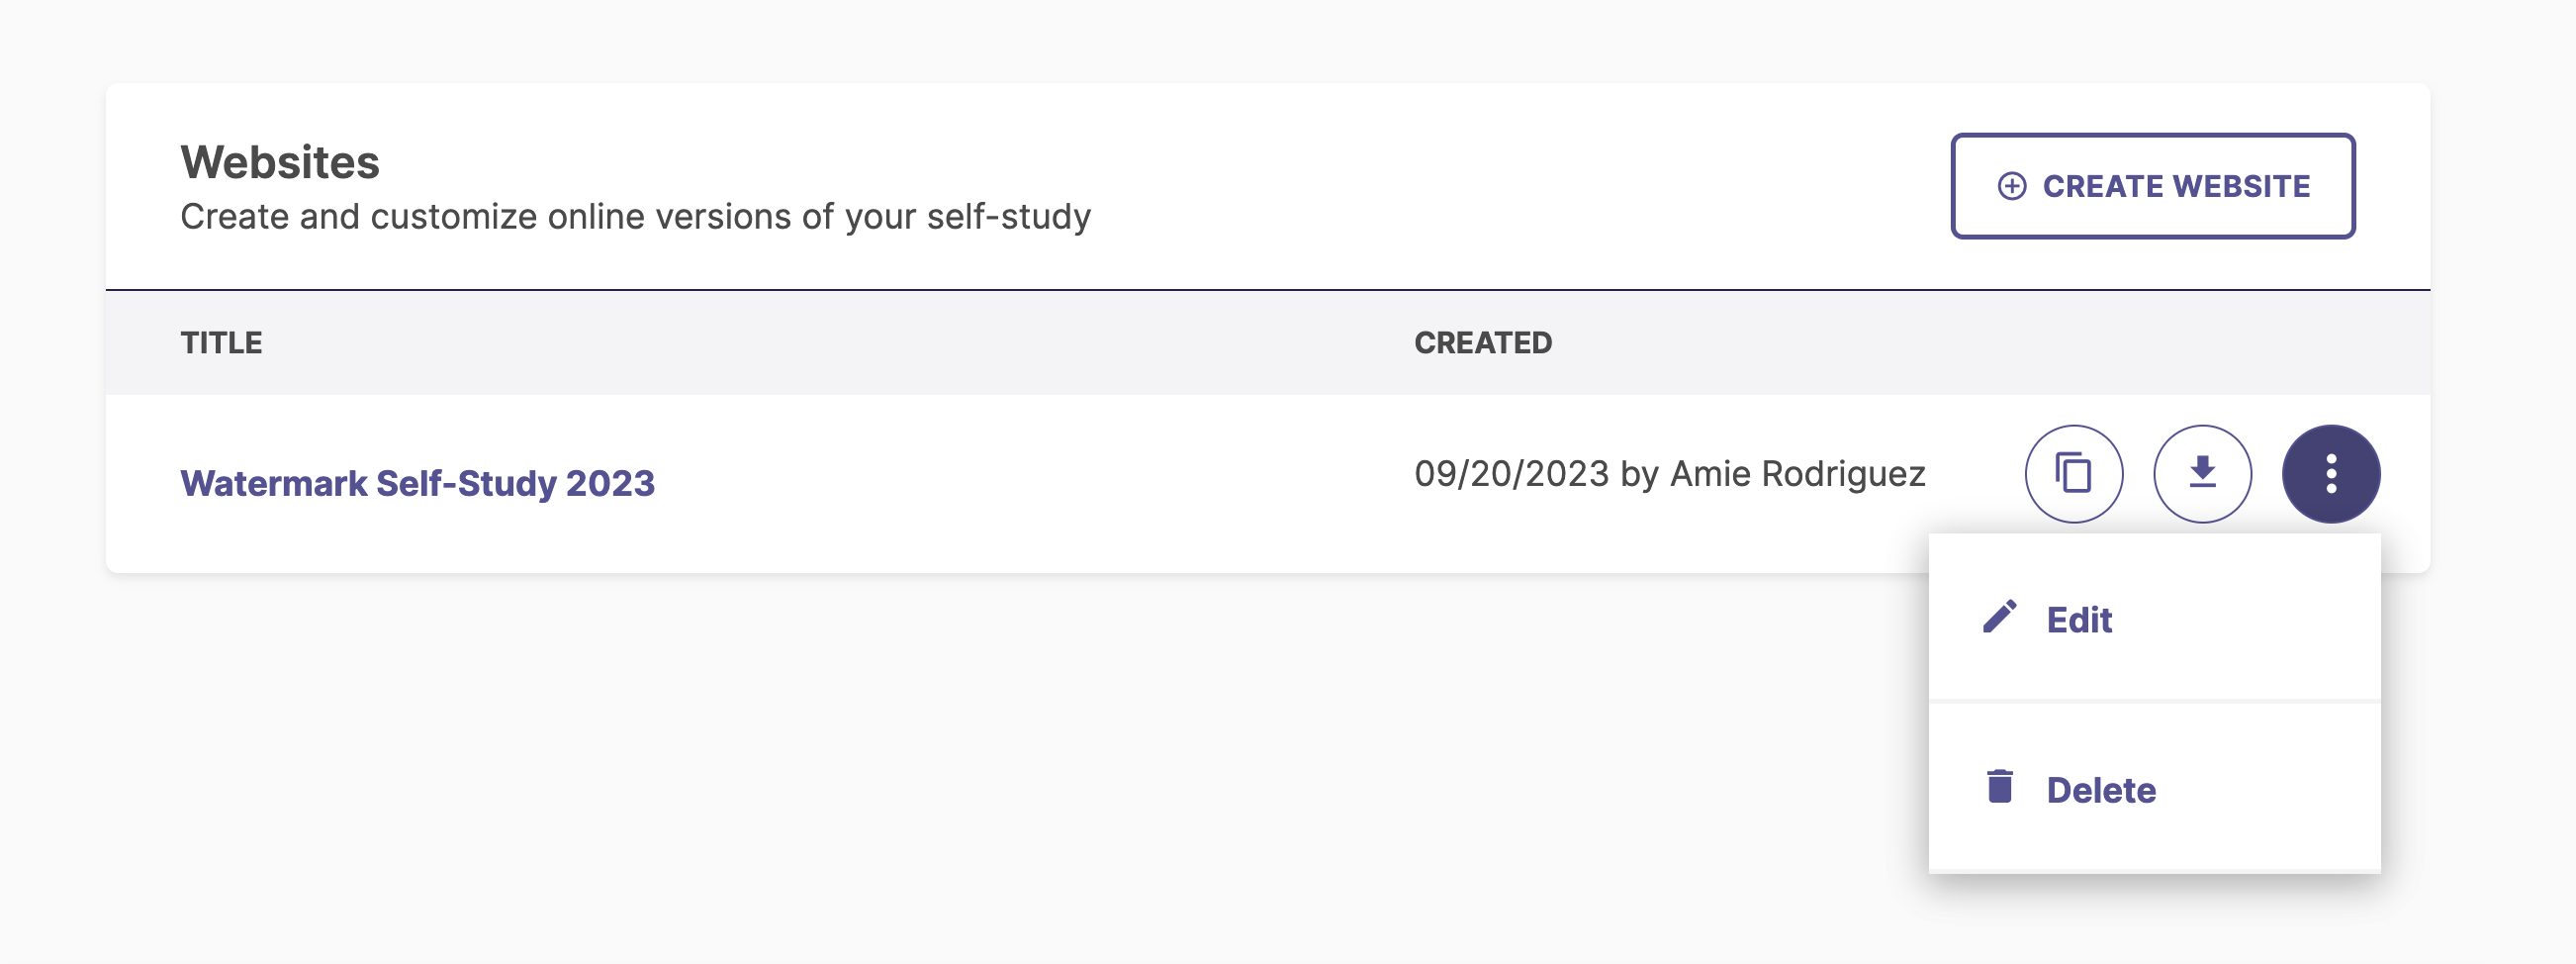Click the self-study description subtitle text
The height and width of the screenshot is (964, 2576).
(x=635, y=217)
